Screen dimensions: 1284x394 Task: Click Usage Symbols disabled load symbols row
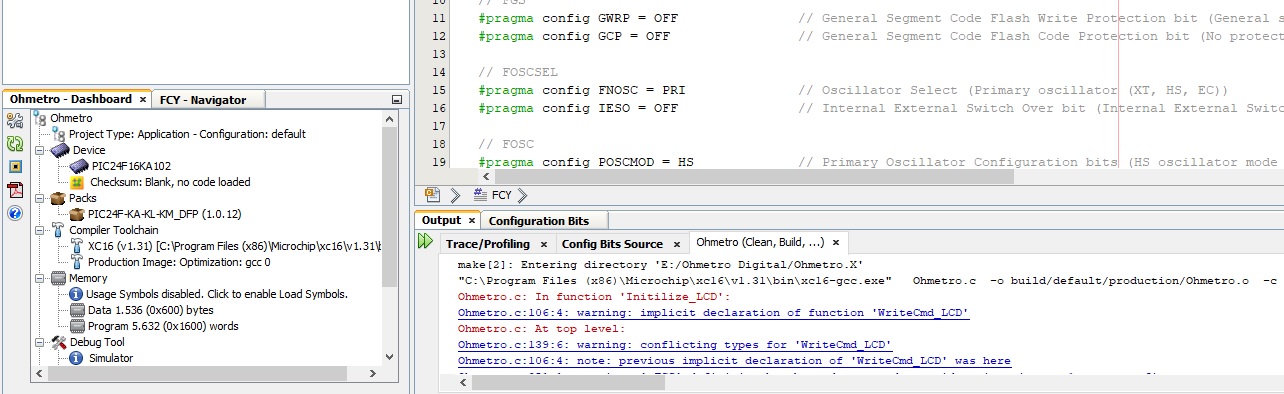coord(217,294)
